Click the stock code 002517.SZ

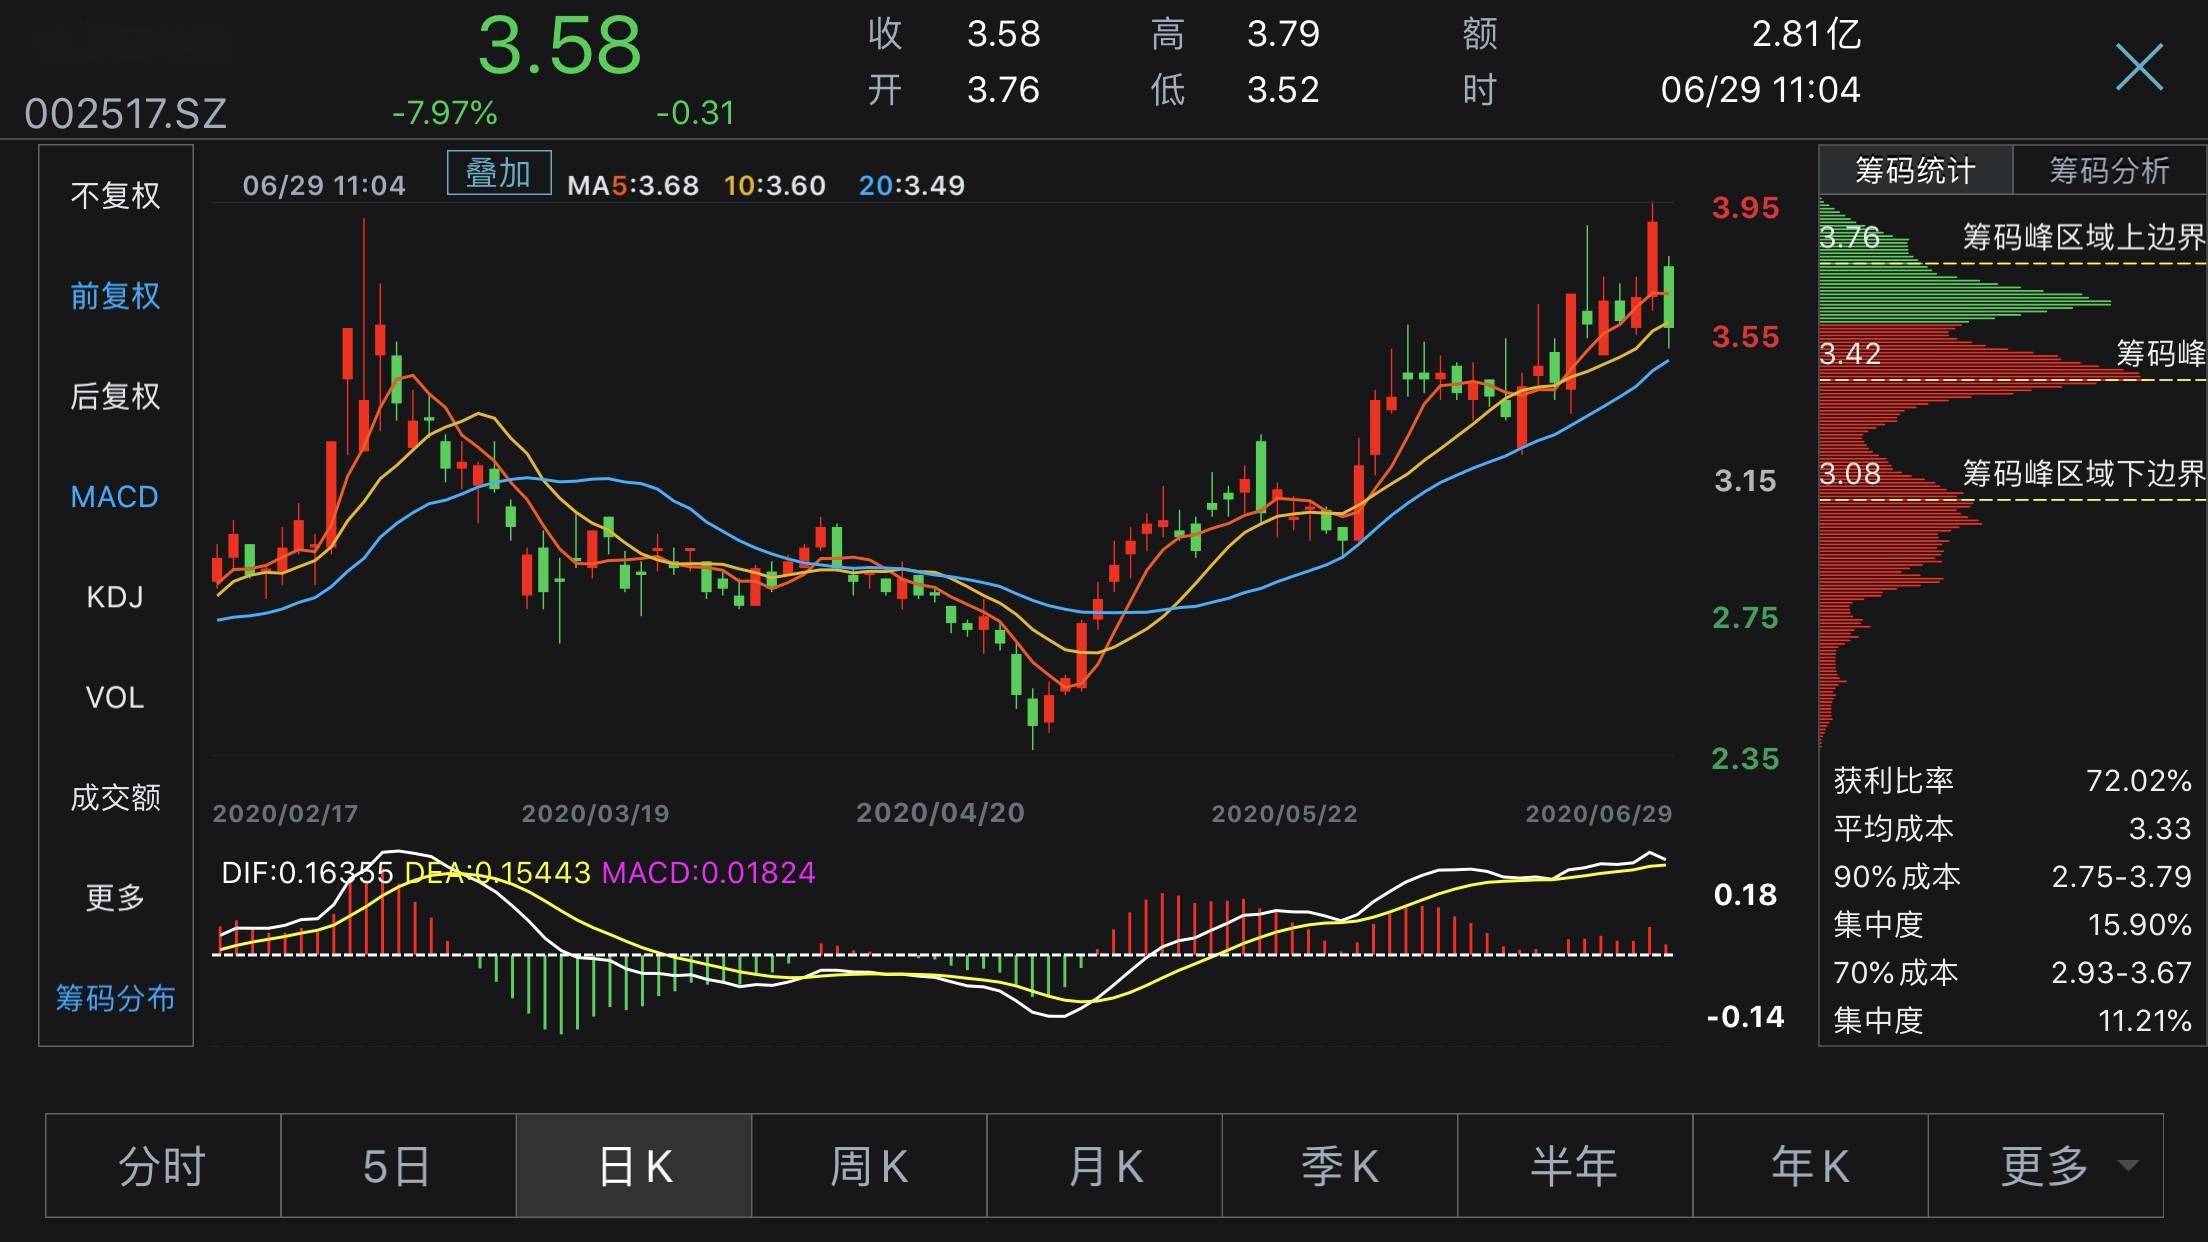pos(126,113)
